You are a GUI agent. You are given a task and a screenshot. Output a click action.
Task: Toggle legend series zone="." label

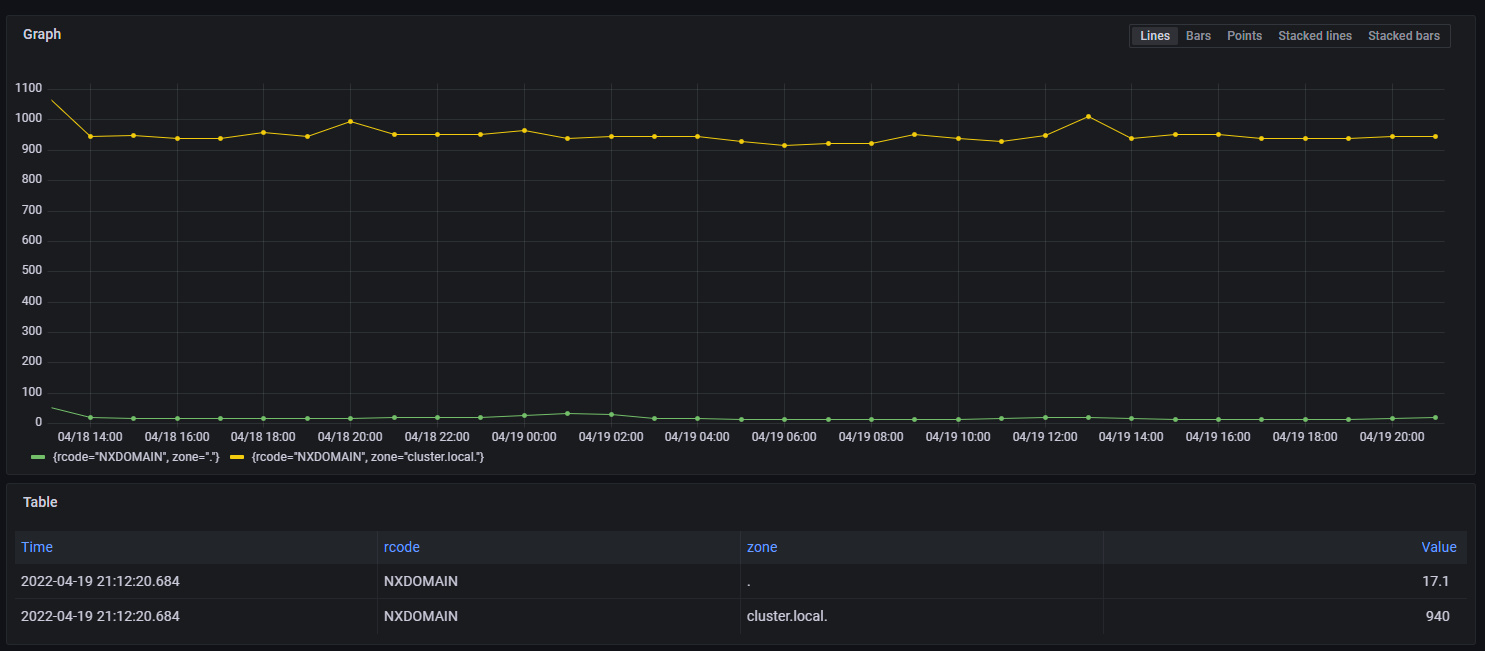(x=135, y=457)
